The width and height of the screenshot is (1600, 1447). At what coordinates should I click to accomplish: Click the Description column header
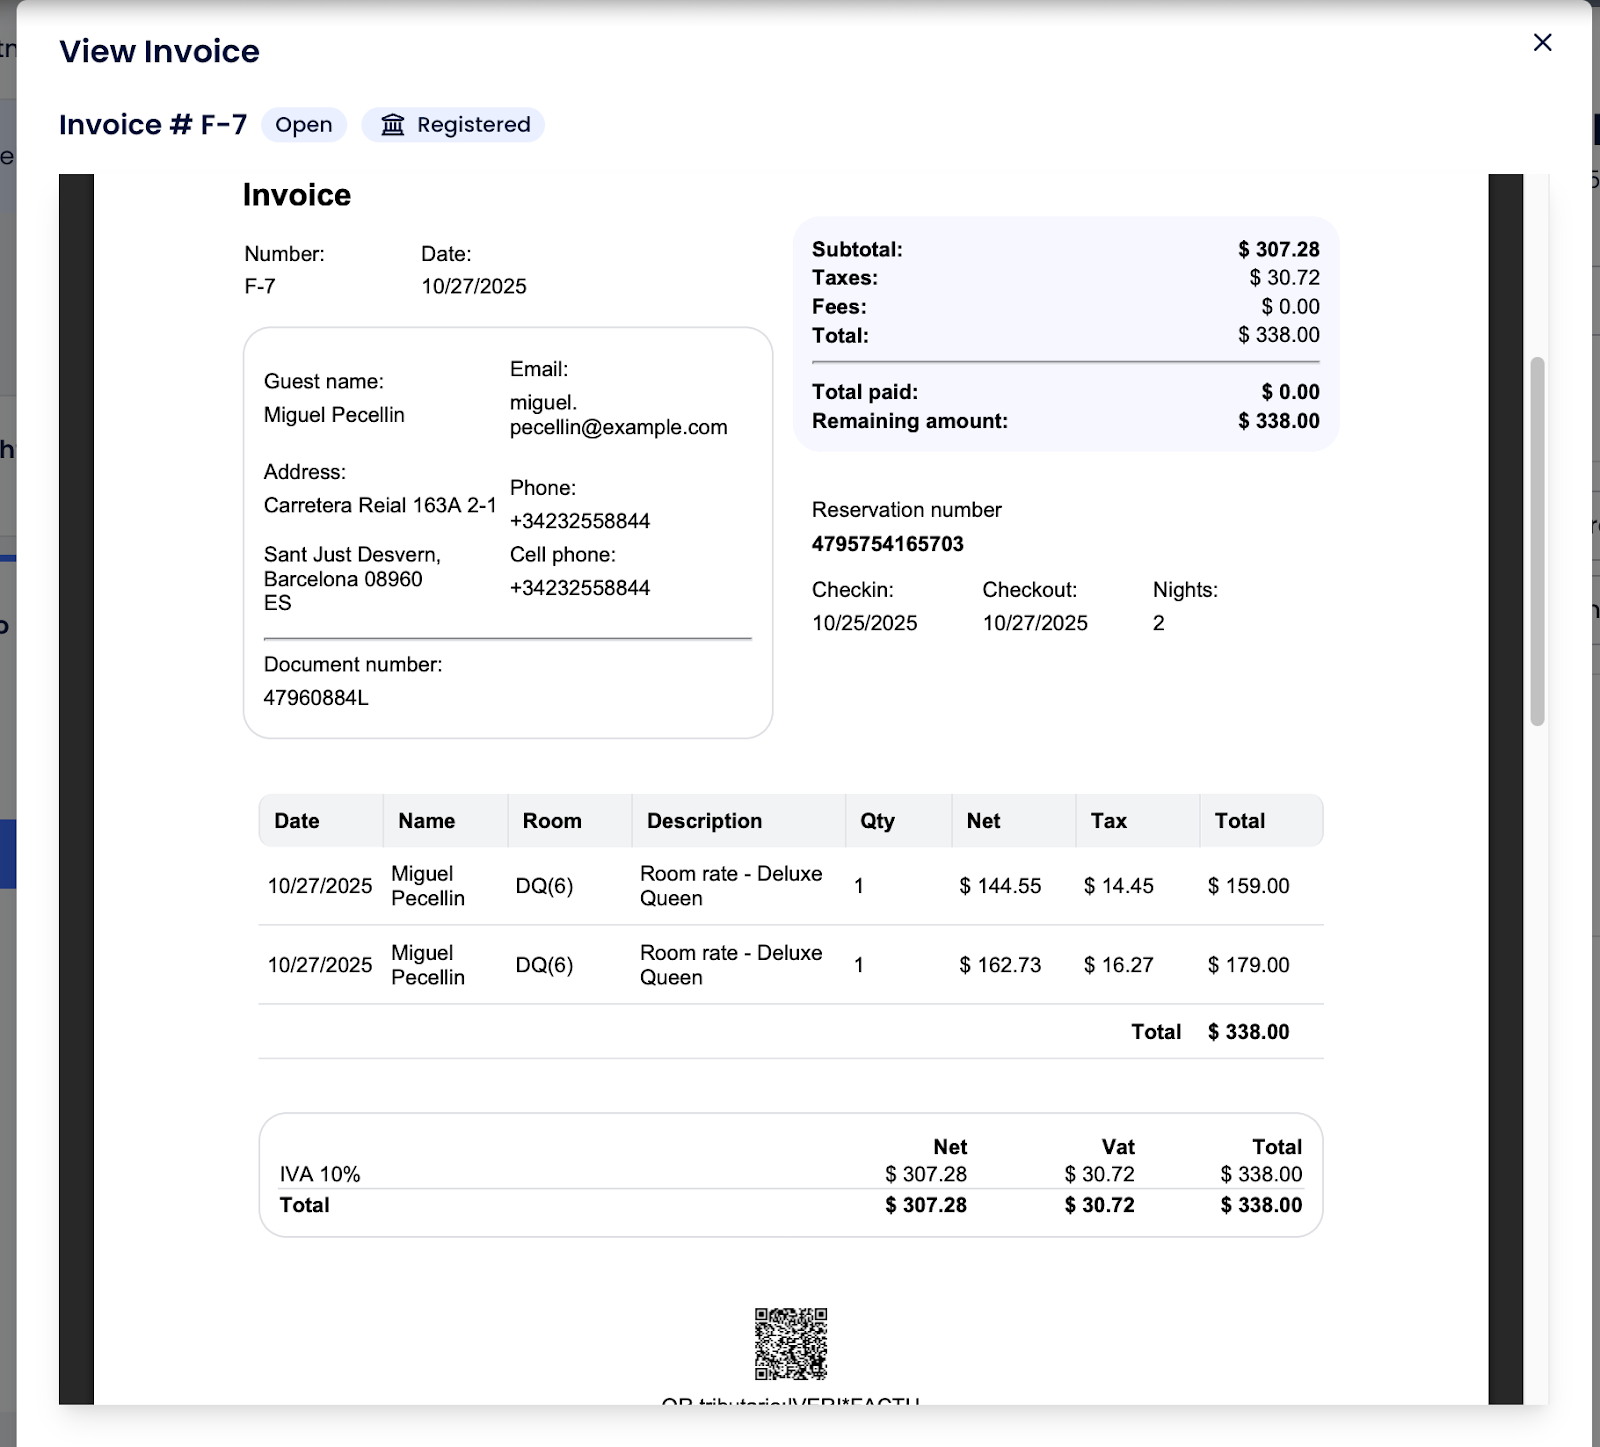click(704, 821)
